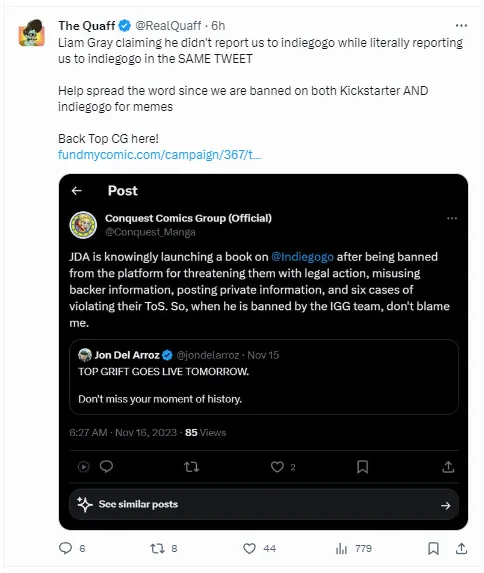
Task: Like The Quaff's tweet with 44 likes
Action: click(249, 548)
